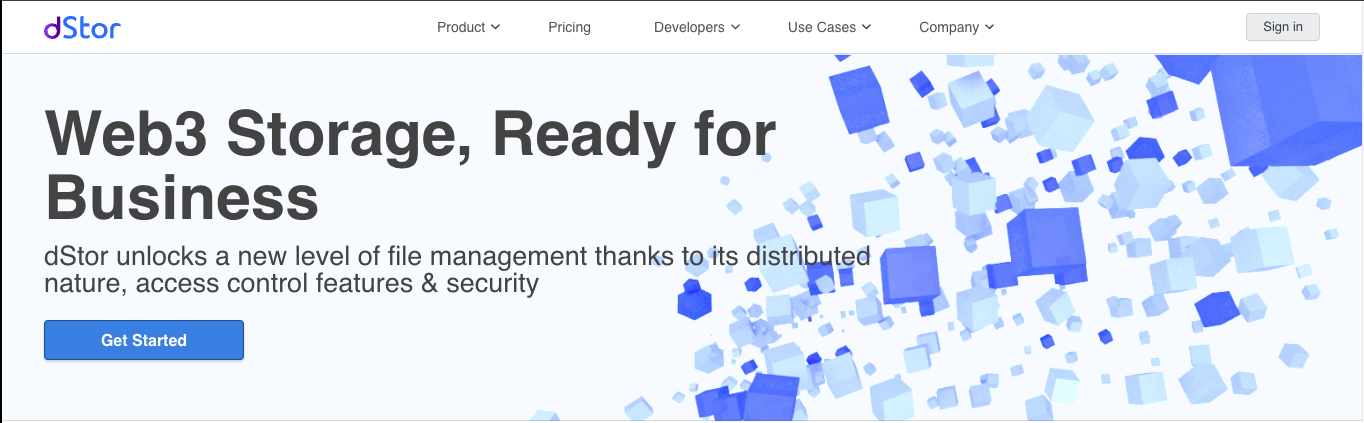Open the Use Cases menu
This screenshot has width=1364, height=423.
[830, 27]
